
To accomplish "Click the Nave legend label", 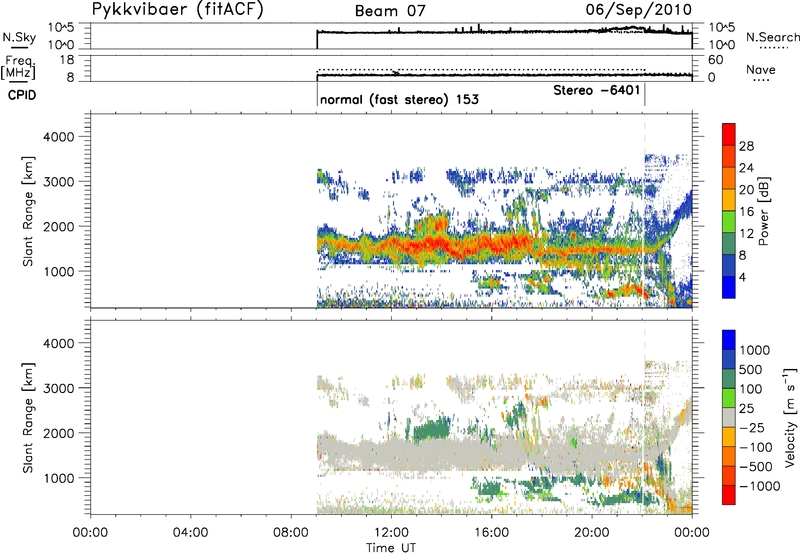I will pyautogui.click(x=761, y=70).
